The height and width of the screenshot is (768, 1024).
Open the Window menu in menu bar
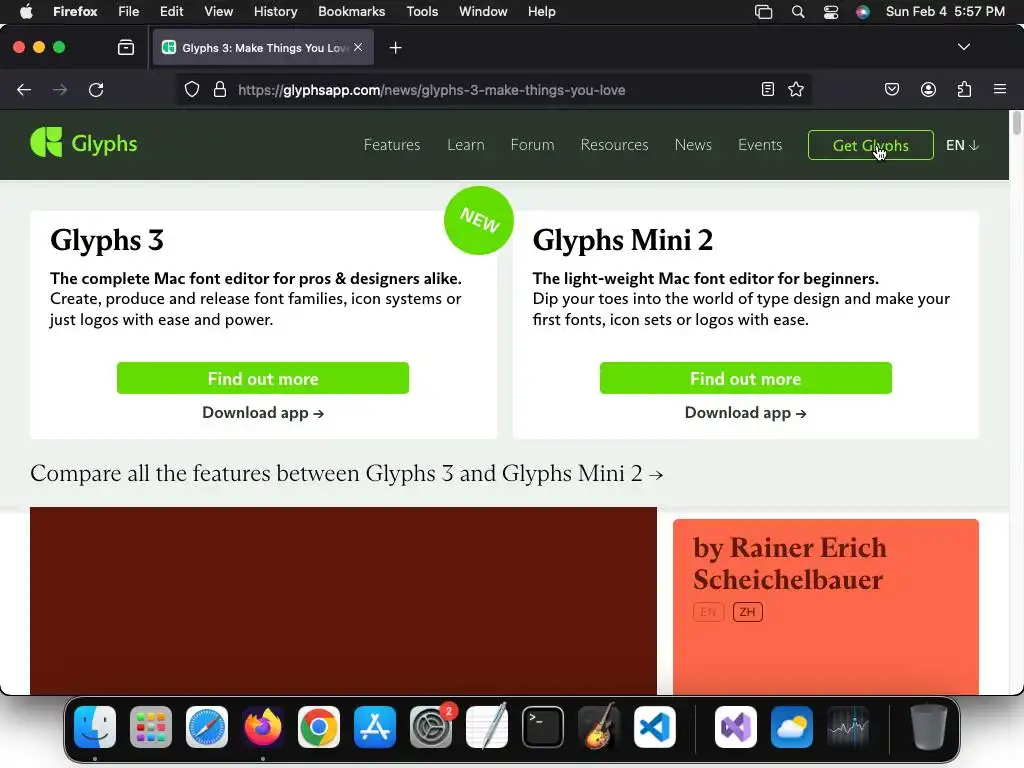483,12
